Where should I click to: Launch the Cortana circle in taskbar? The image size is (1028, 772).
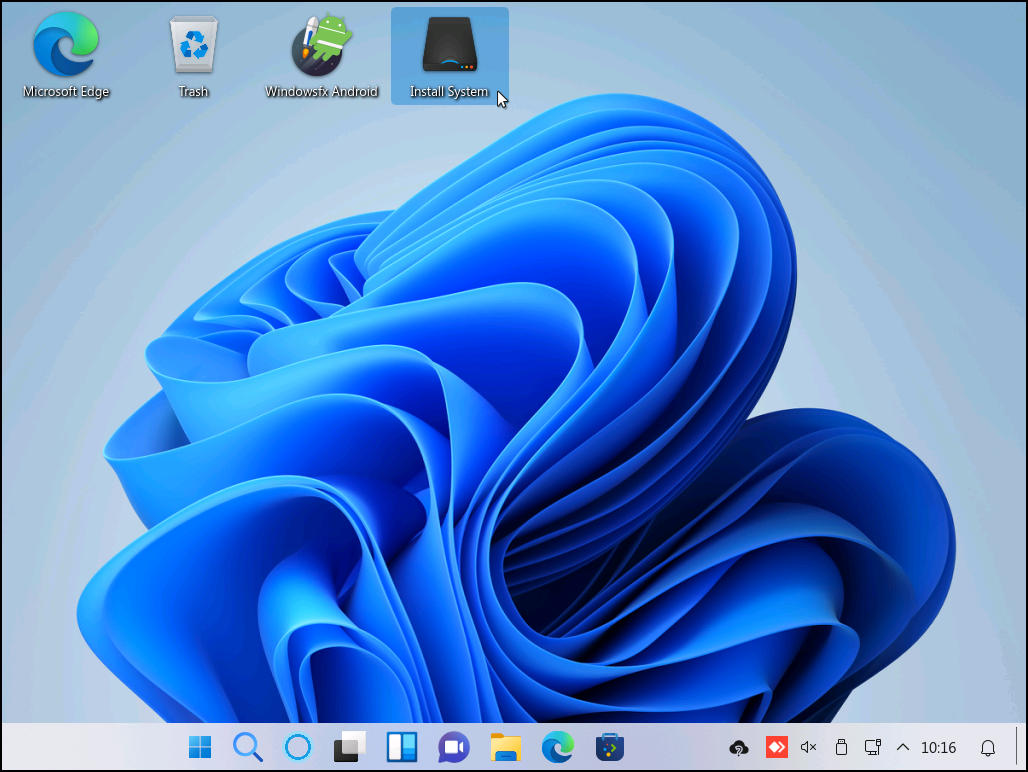click(298, 747)
